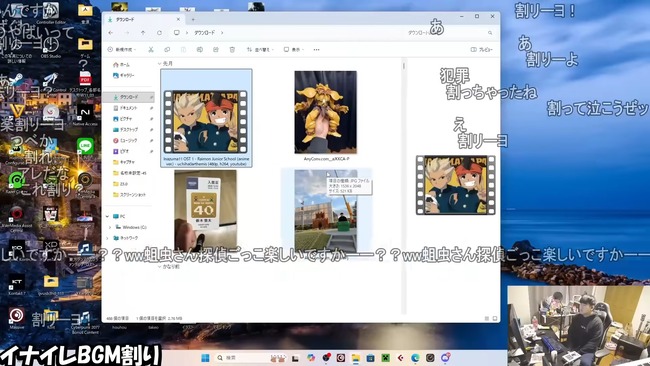
Task: Toggle the Preview (プレビュー) pane button
Action: (482, 49)
